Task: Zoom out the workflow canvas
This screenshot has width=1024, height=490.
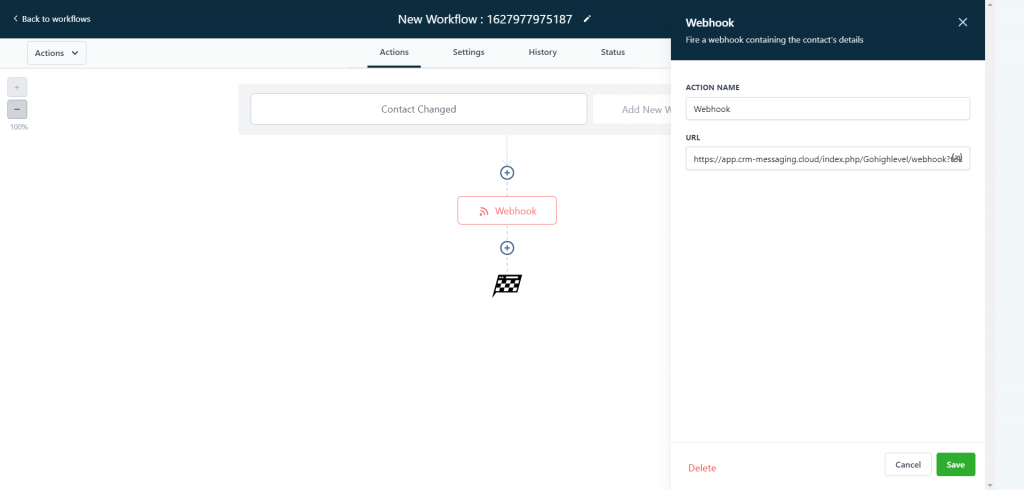Action: click(17, 109)
